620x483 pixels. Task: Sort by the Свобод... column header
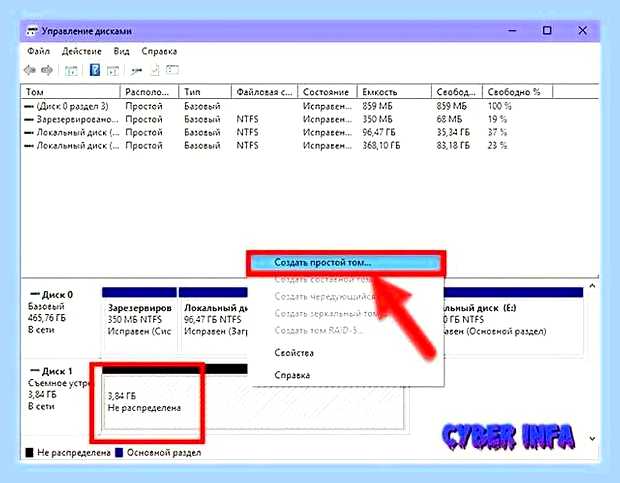click(457, 92)
